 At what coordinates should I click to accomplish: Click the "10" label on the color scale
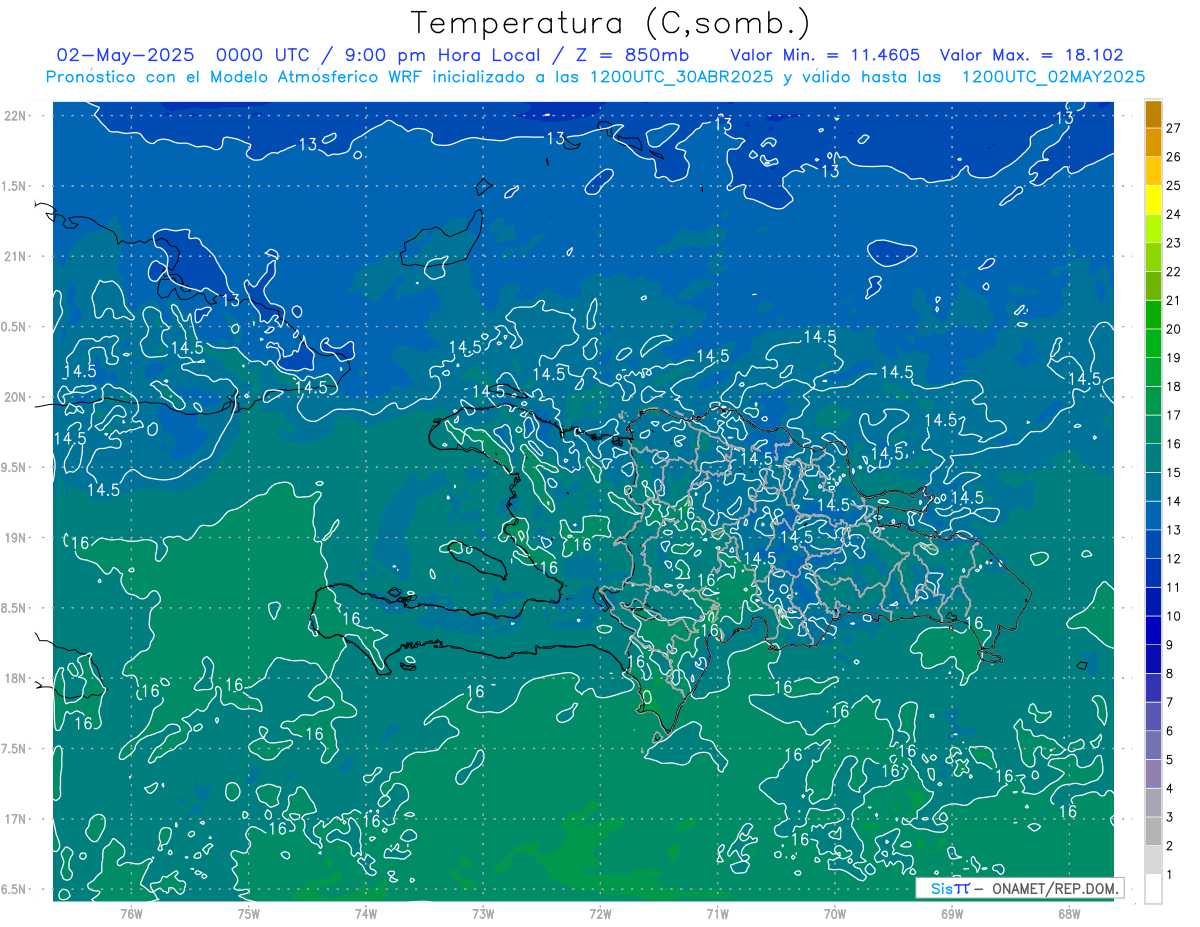point(1174,616)
